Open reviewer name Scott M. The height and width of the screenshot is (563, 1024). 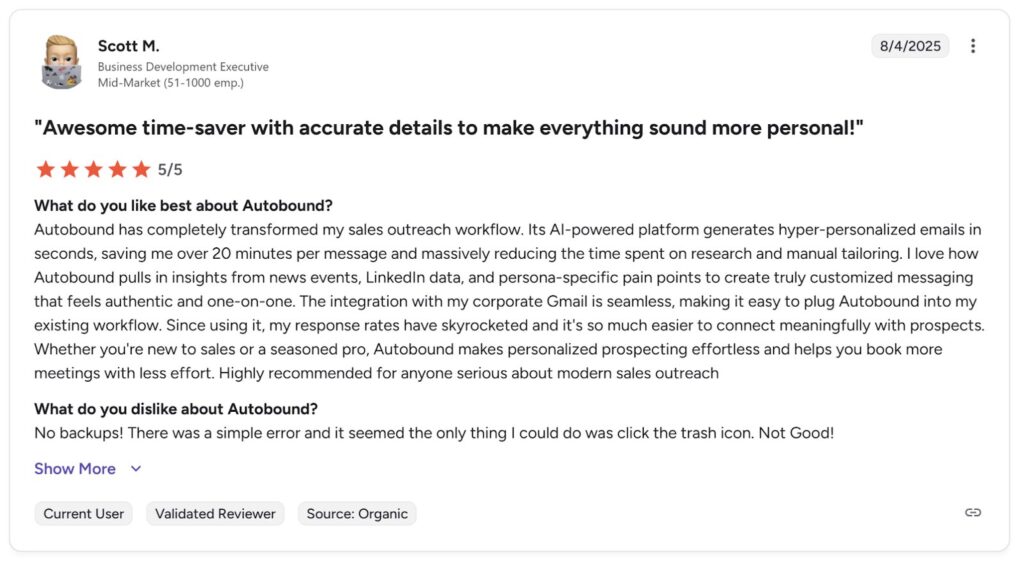click(129, 46)
